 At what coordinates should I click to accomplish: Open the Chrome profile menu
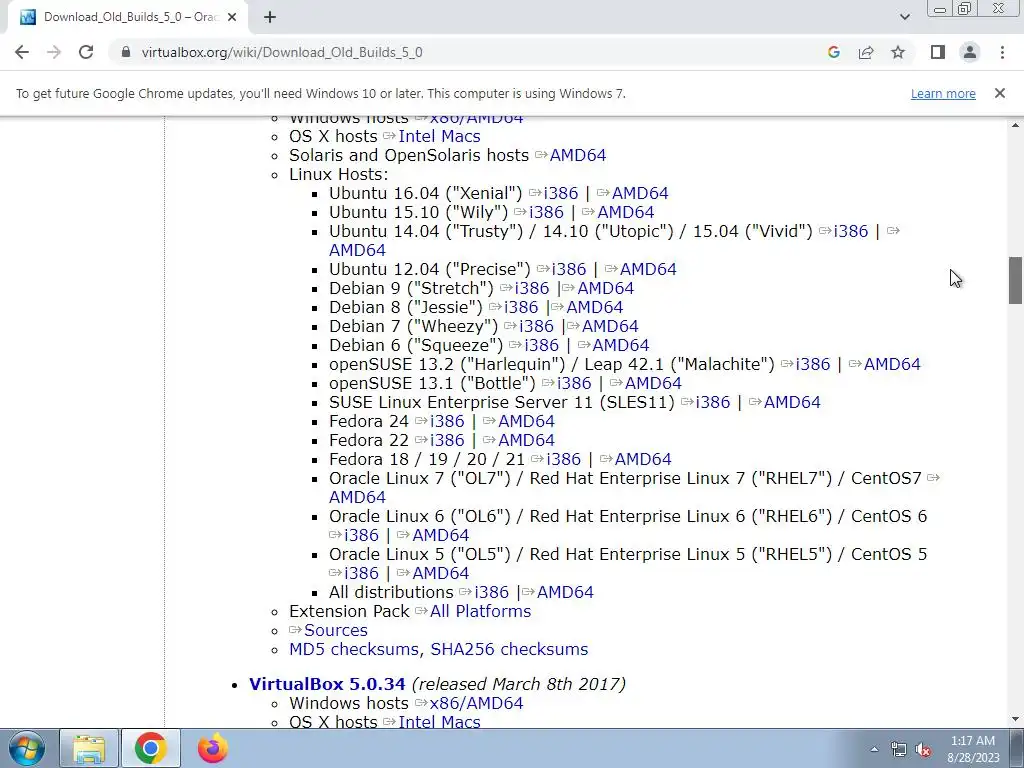click(x=970, y=52)
